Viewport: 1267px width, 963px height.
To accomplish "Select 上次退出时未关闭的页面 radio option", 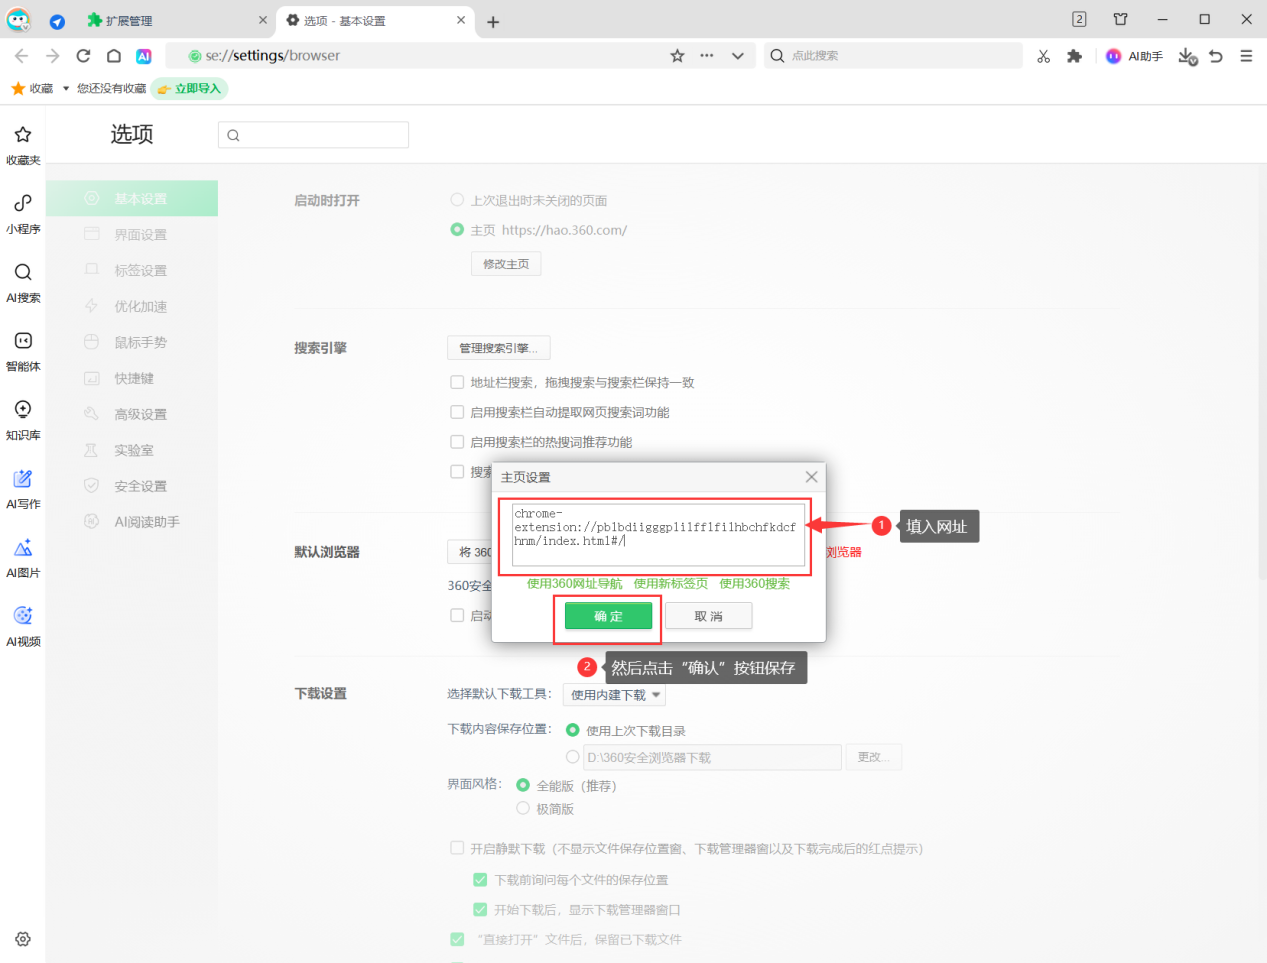I will click(457, 200).
